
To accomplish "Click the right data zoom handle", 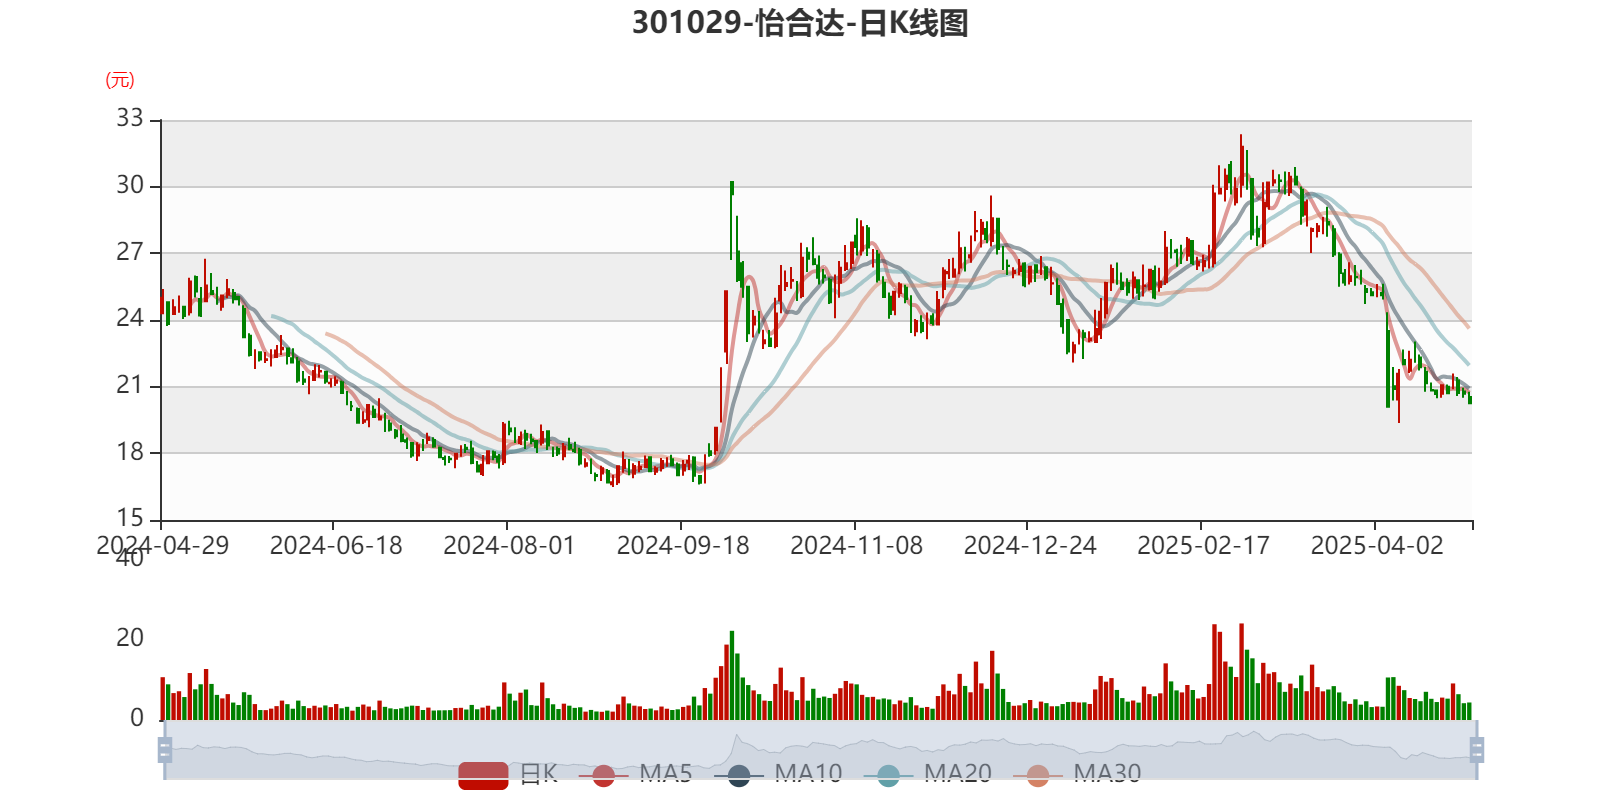I will coord(1476,749).
